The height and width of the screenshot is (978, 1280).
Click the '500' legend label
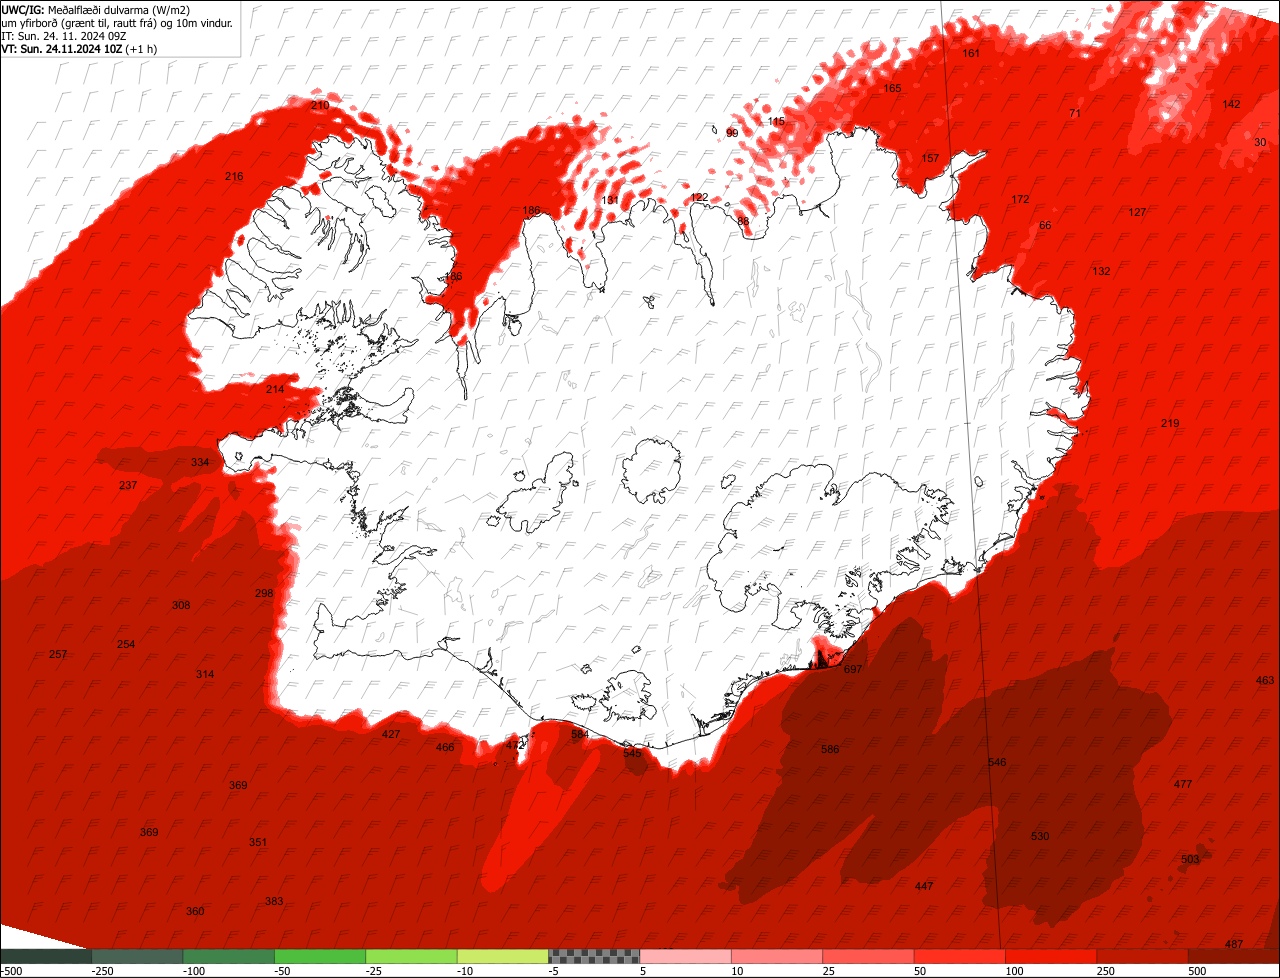pyautogui.click(x=1197, y=971)
